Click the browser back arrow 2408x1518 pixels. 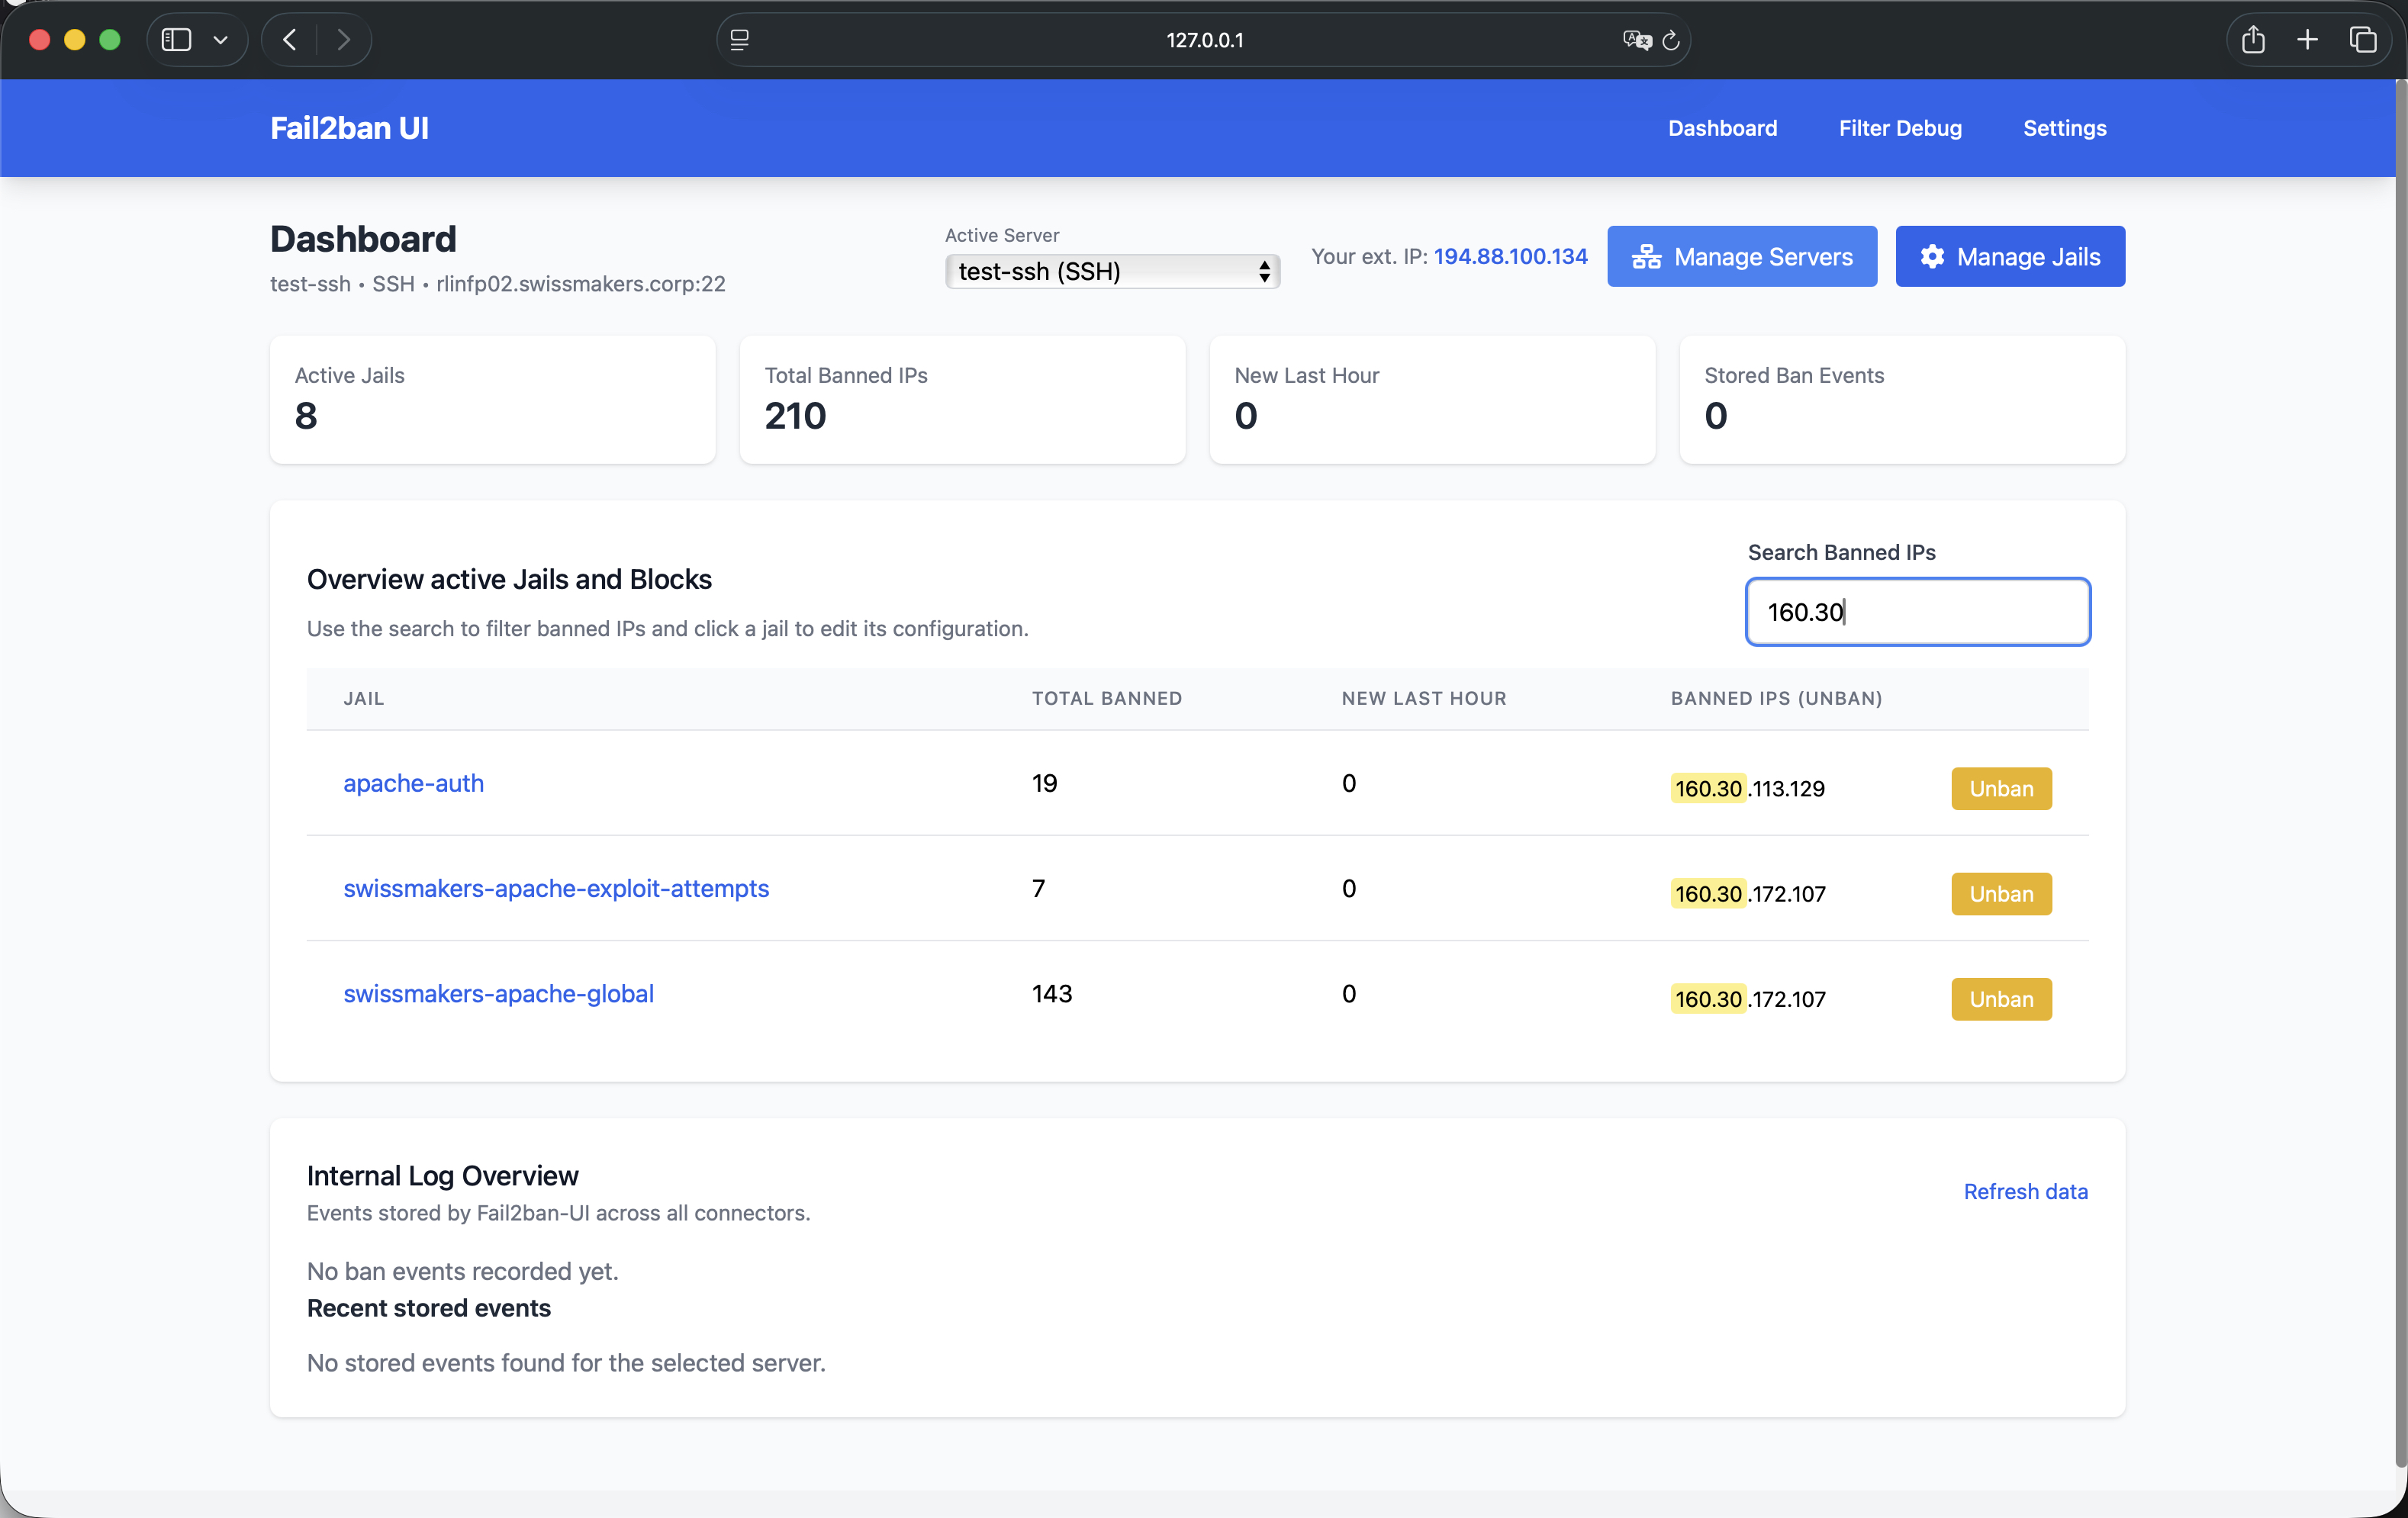tap(290, 40)
